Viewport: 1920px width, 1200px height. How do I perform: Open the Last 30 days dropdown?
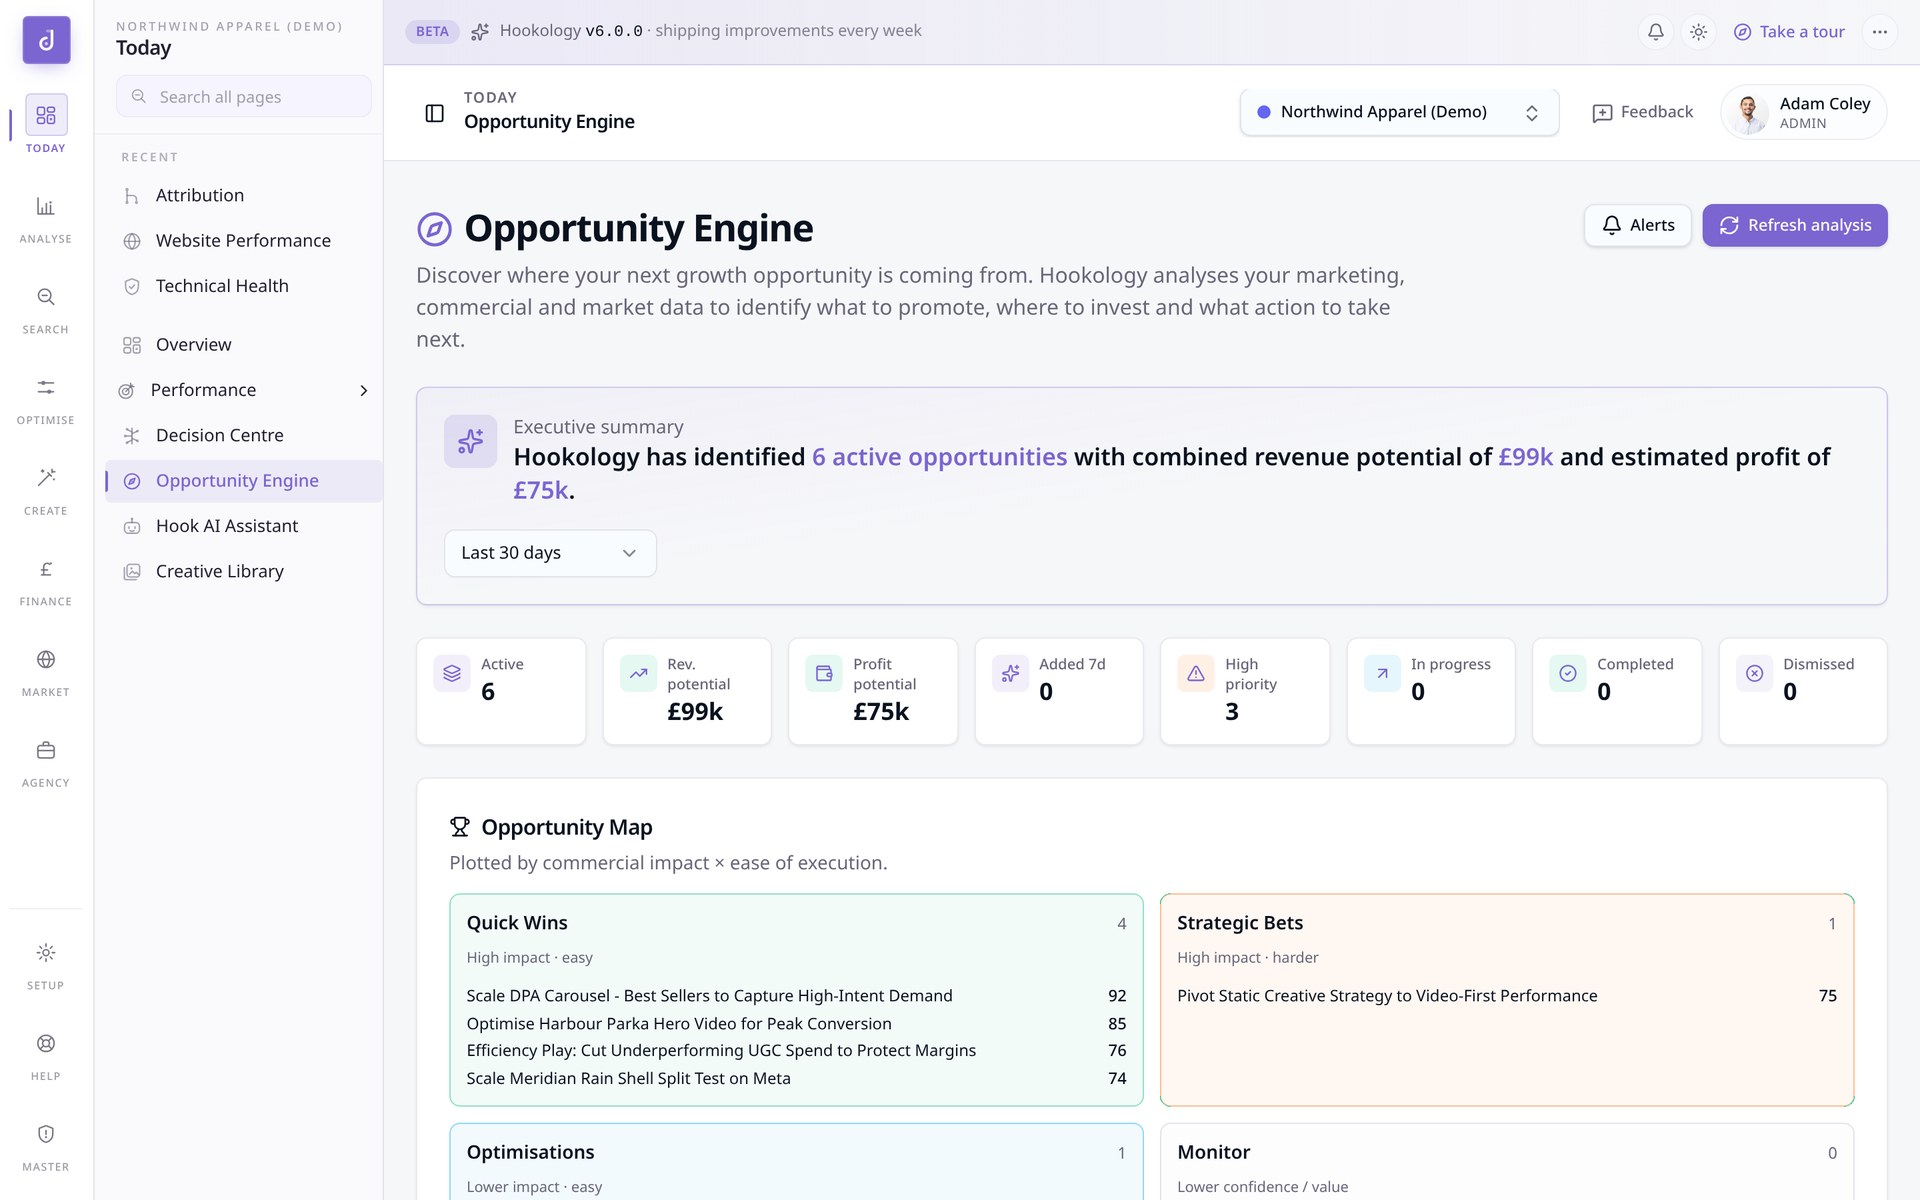point(550,553)
